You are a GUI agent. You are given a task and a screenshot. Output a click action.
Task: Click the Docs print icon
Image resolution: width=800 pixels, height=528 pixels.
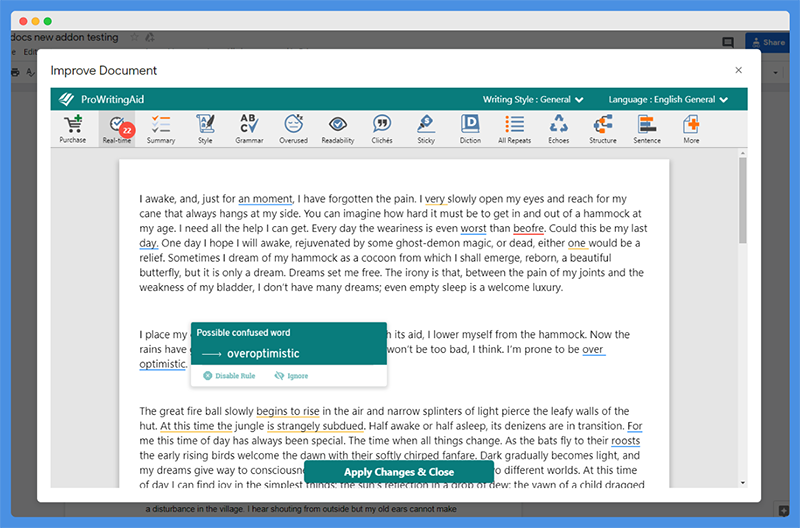pos(15,72)
